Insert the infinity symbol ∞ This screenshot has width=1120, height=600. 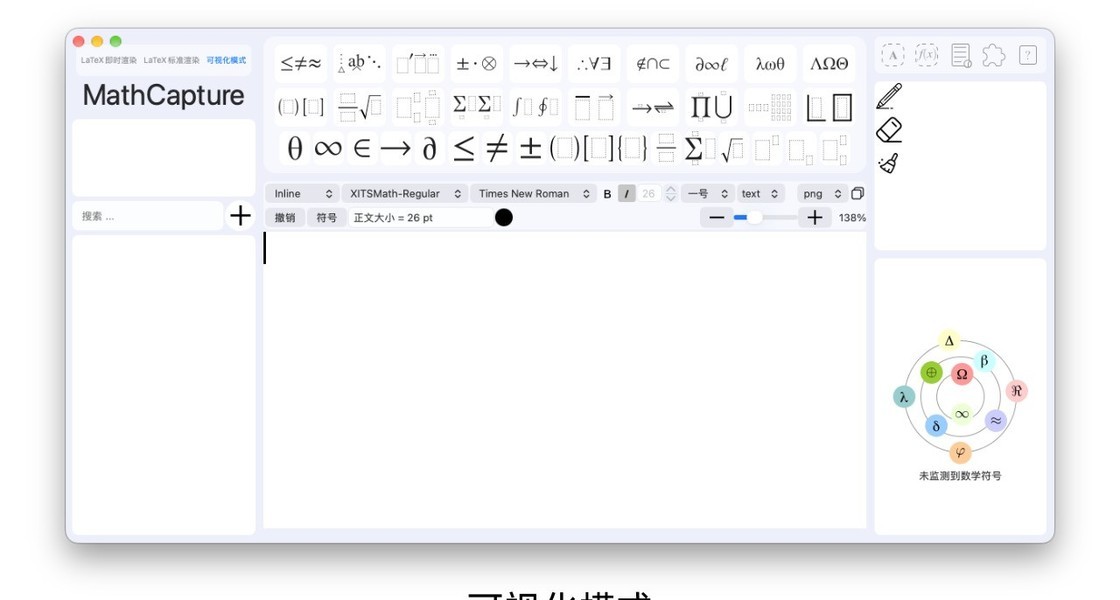(328, 149)
